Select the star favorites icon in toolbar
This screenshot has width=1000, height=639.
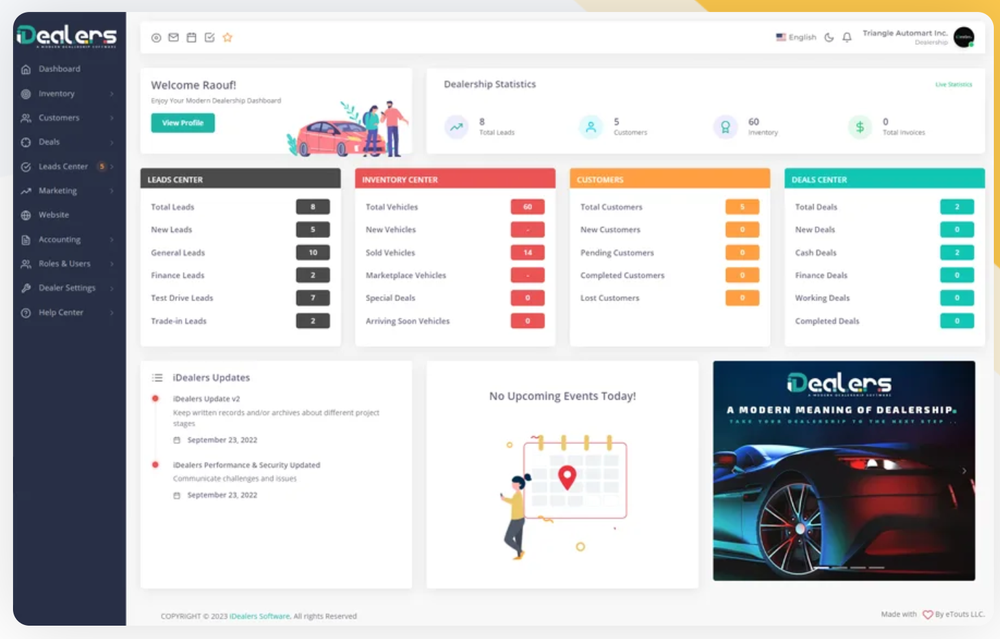(226, 37)
